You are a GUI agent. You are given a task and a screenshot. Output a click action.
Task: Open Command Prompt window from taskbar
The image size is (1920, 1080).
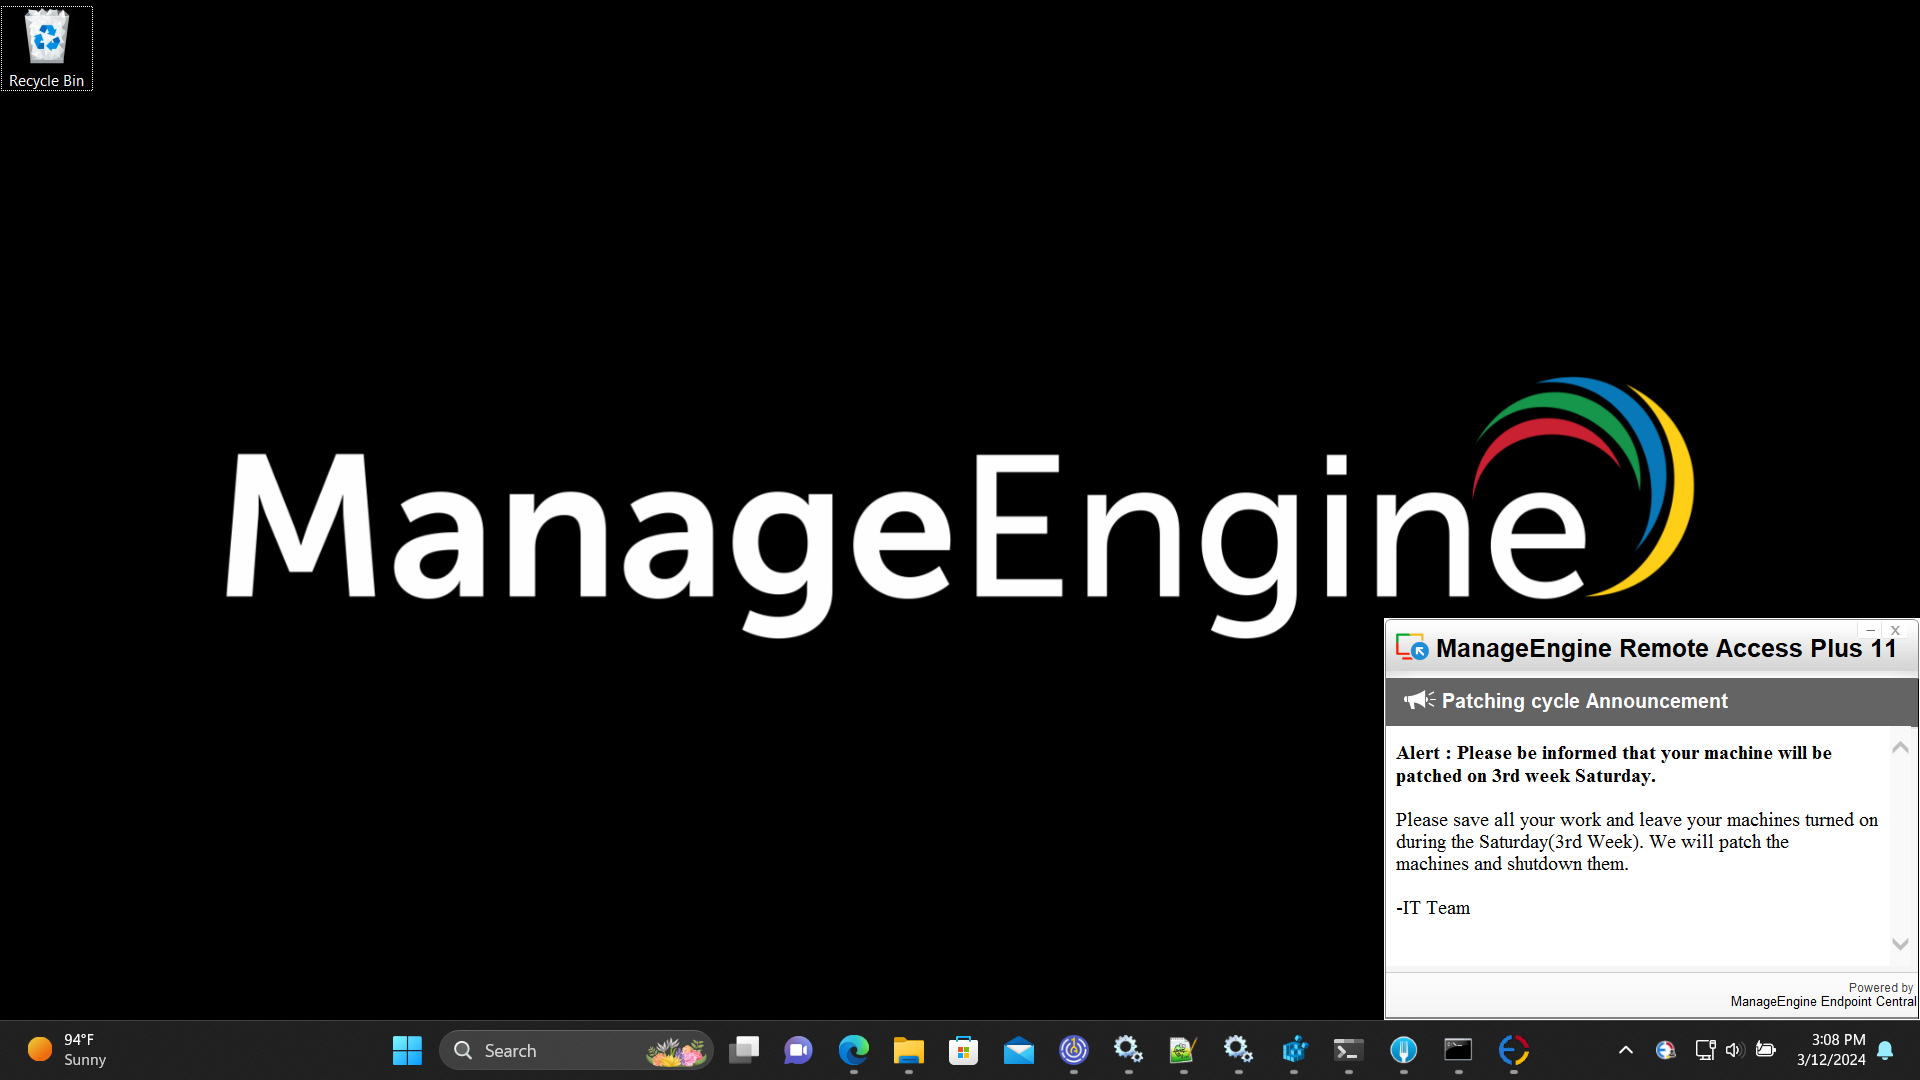(1458, 1050)
